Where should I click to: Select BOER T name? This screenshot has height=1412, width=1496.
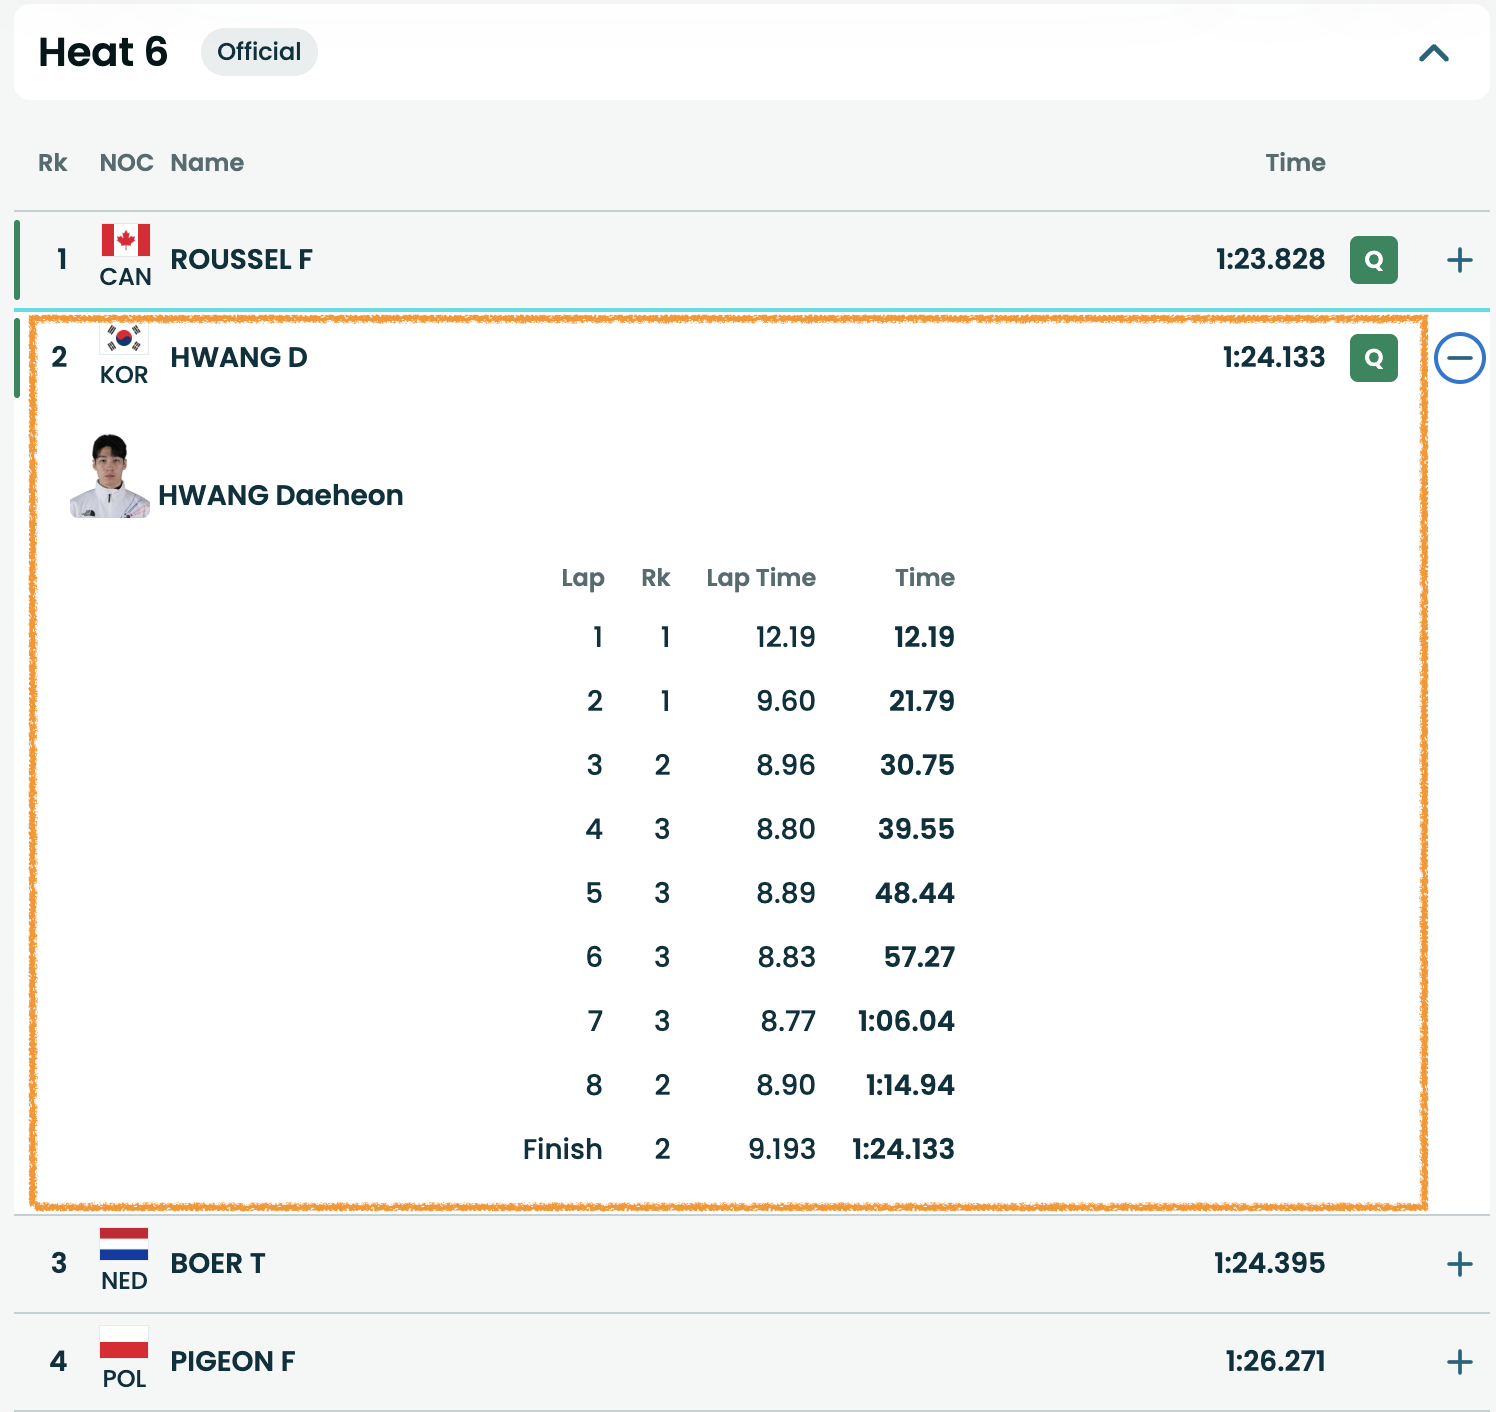tap(217, 1264)
